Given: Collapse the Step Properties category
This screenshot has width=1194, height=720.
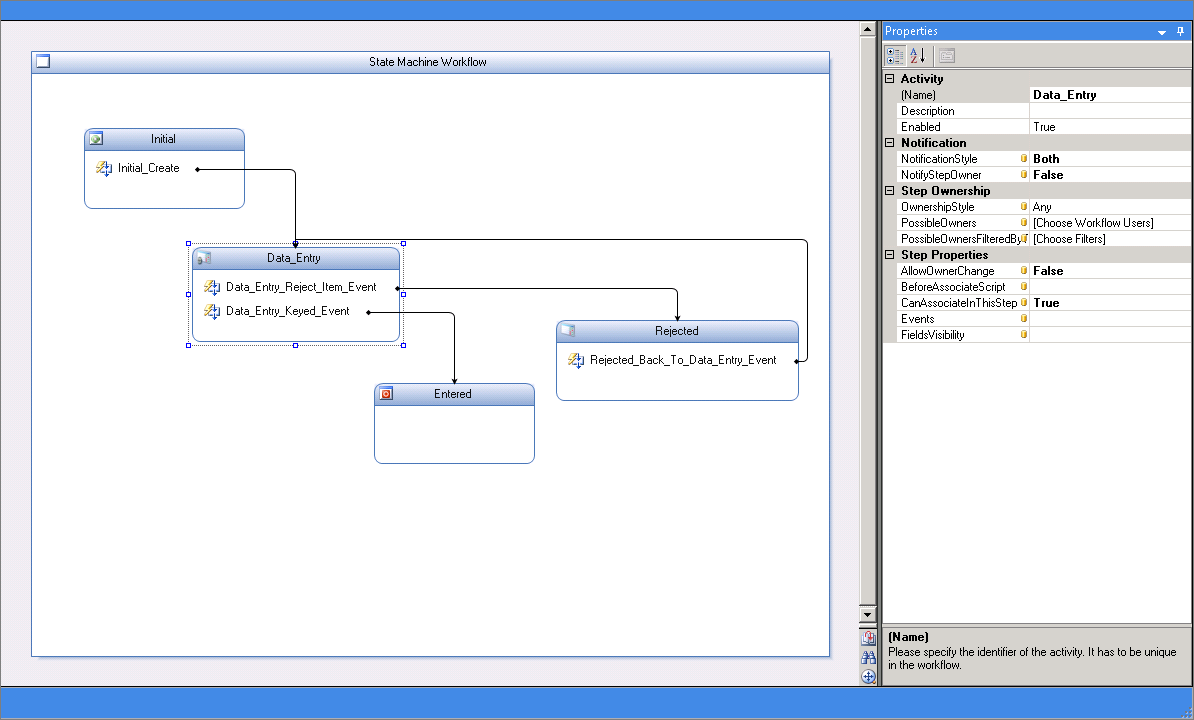Looking at the screenshot, I should click(x=889, y=254).
